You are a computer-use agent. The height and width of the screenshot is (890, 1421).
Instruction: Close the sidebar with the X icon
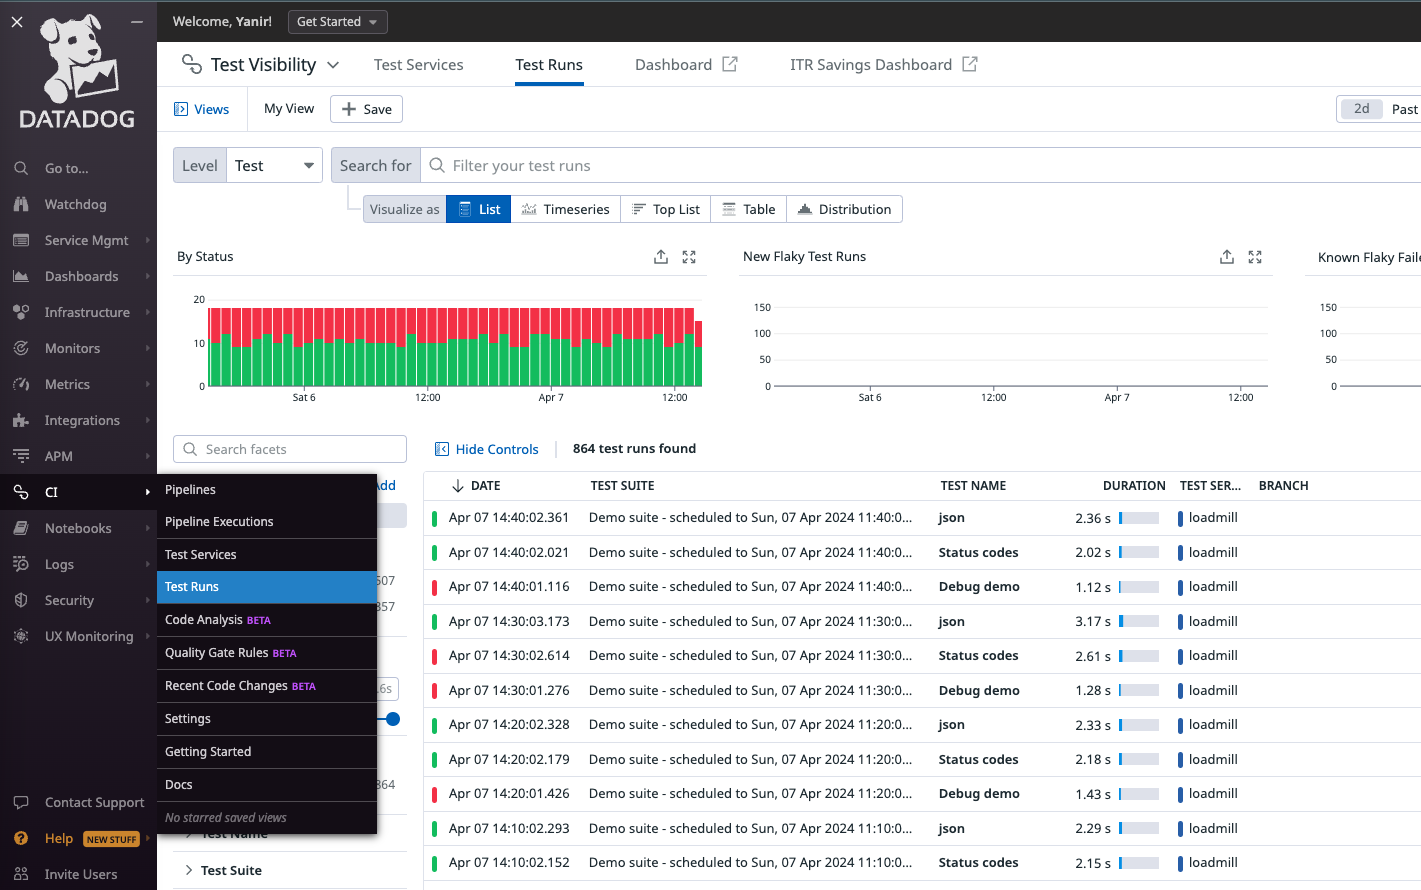pyautogui.click(x=17, y=21)
